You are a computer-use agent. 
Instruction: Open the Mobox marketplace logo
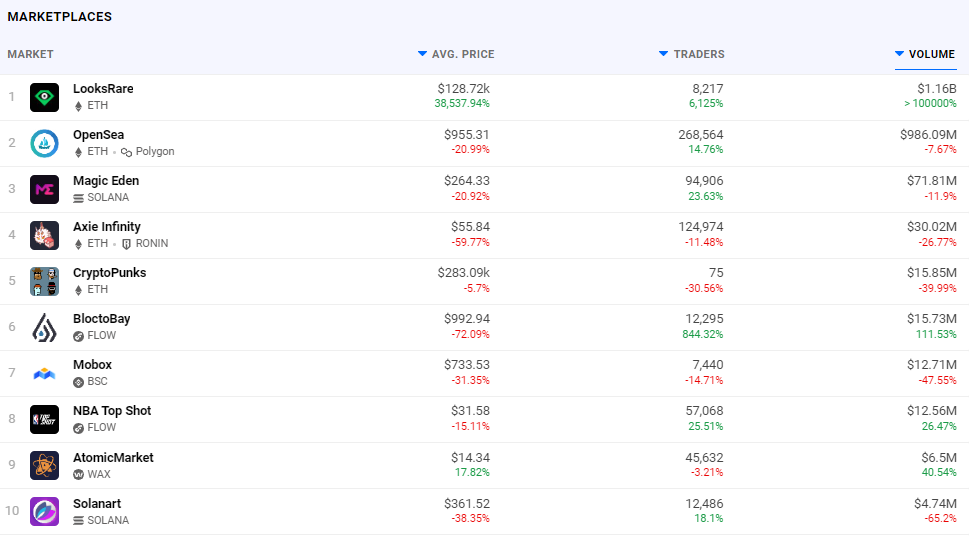pyautogui.click(x=44, y=373)
